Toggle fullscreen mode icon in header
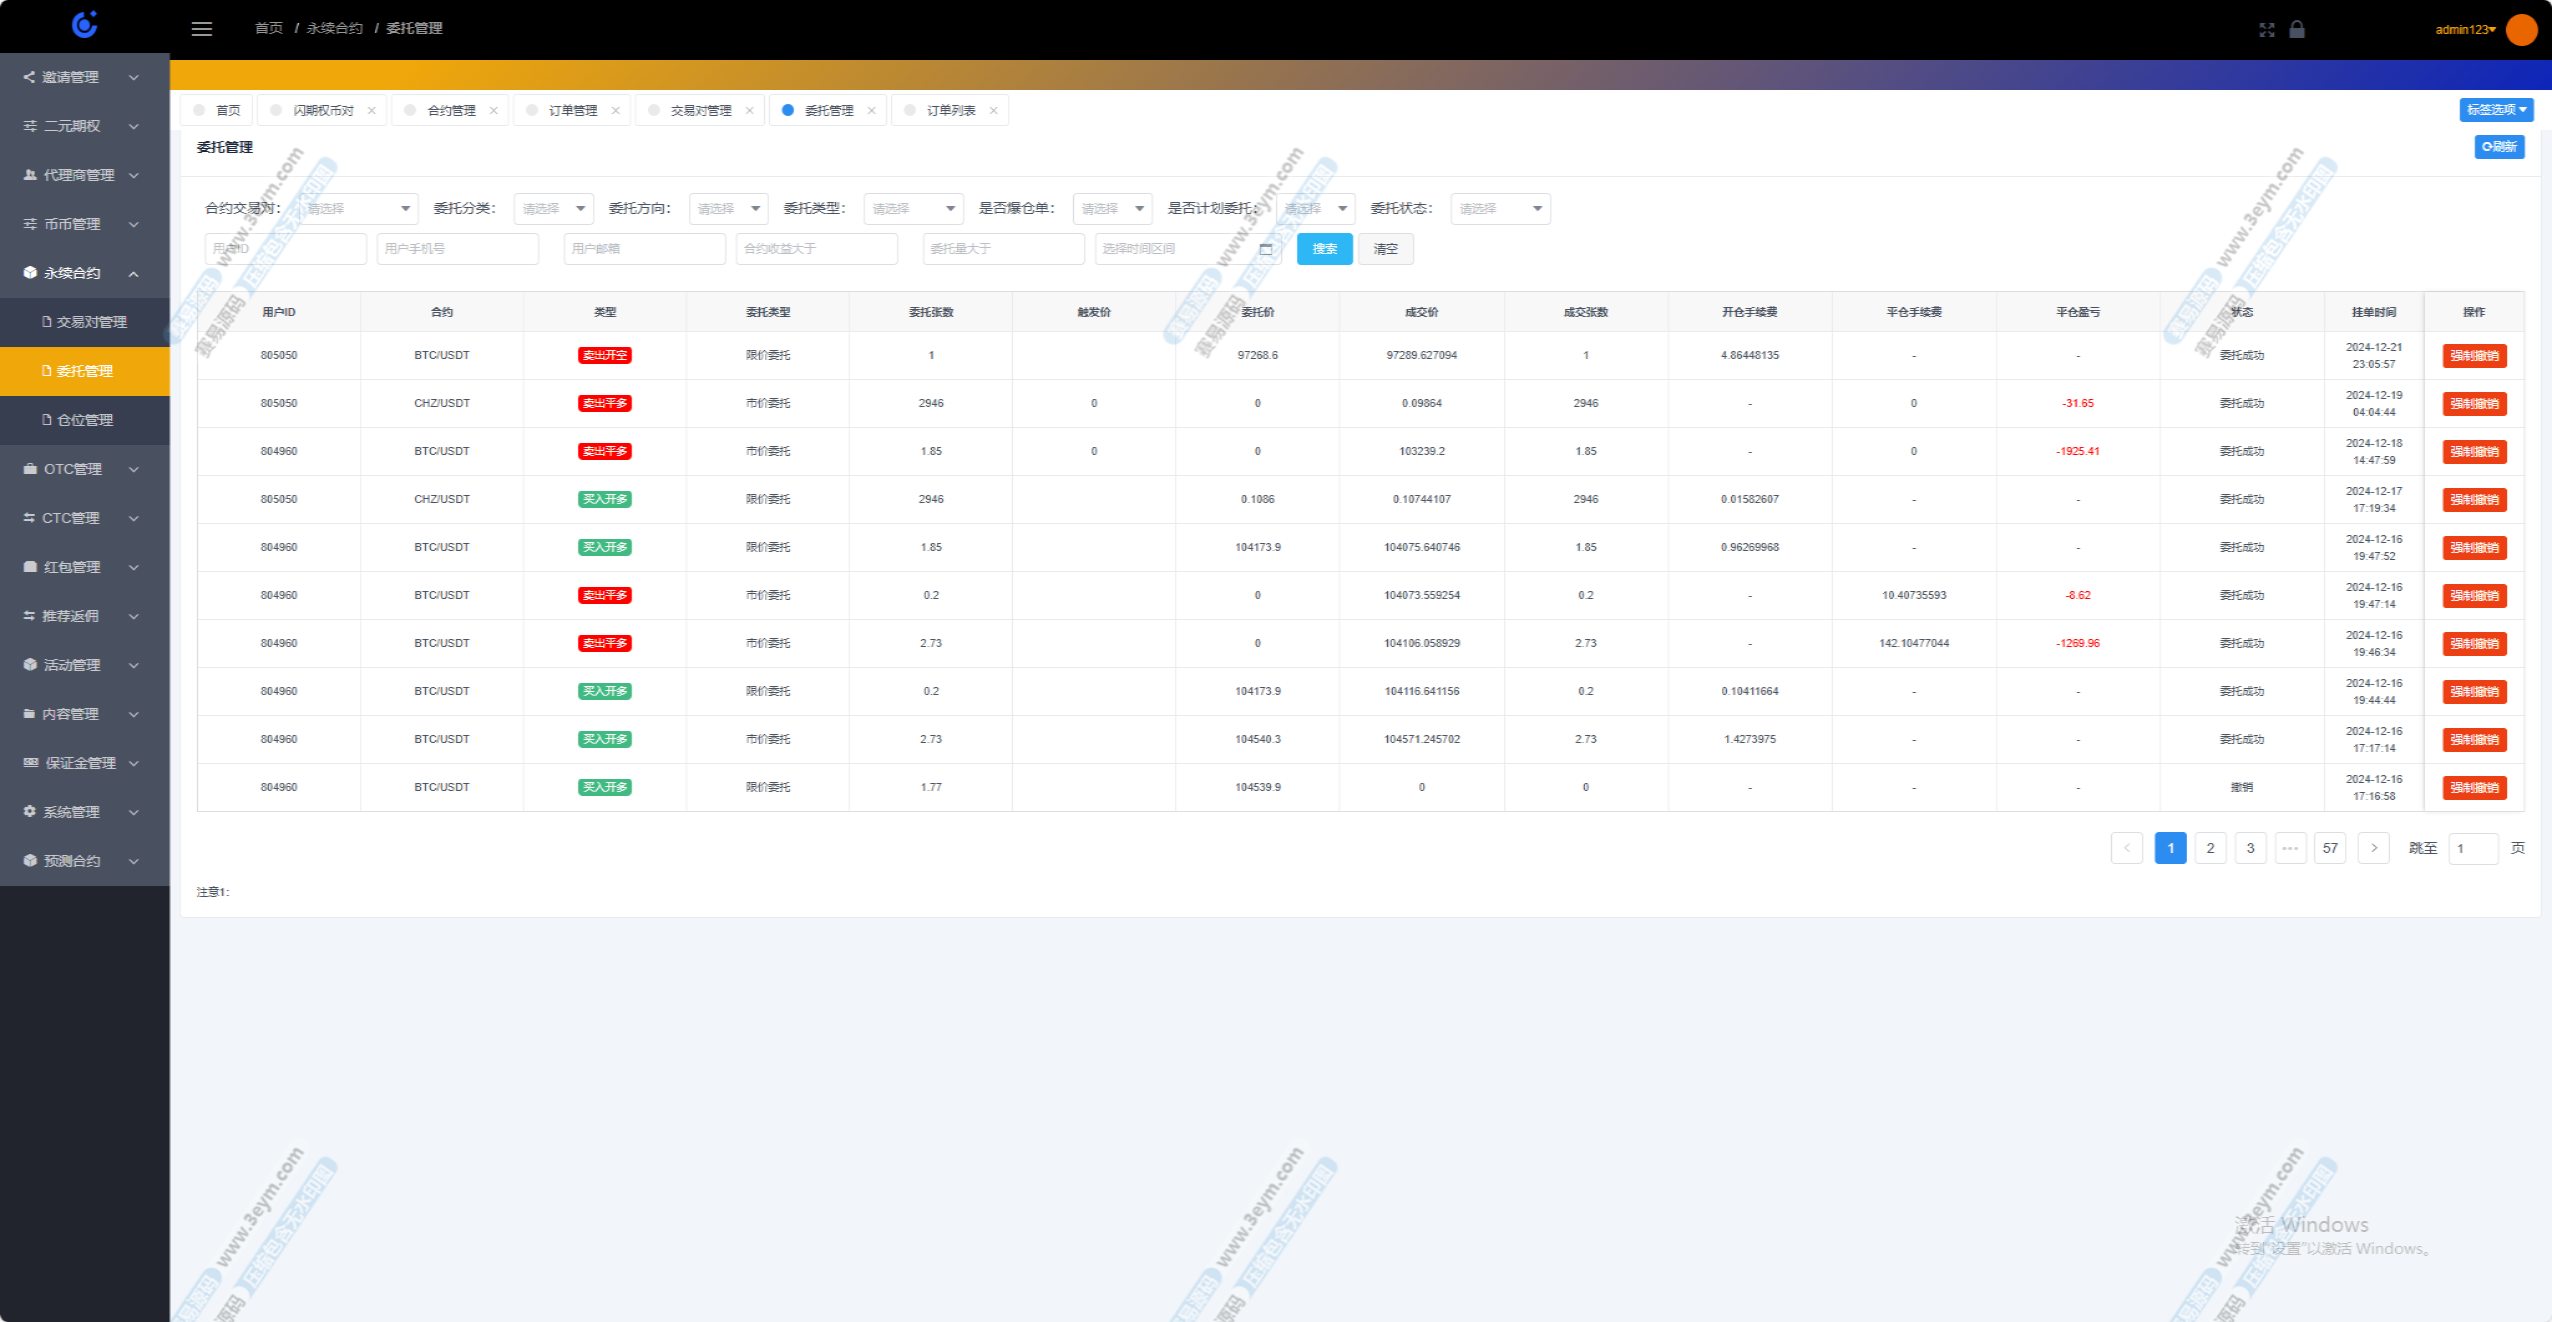Viewport: 2552px width, 1322px height. pos(2266,30)
